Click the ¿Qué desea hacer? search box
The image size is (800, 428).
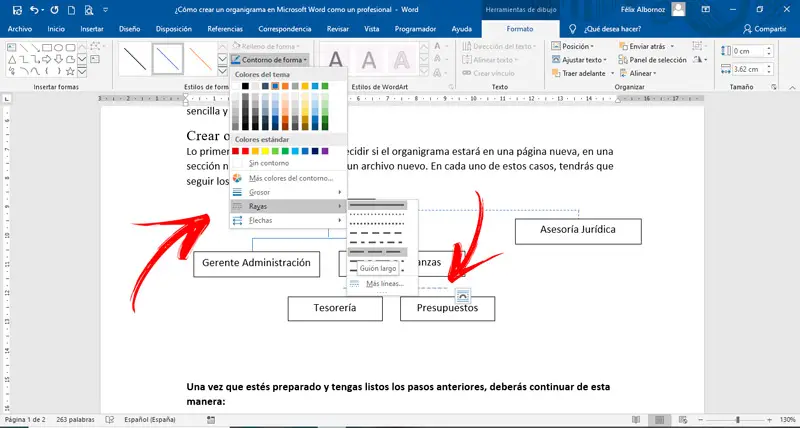(612, 29)
